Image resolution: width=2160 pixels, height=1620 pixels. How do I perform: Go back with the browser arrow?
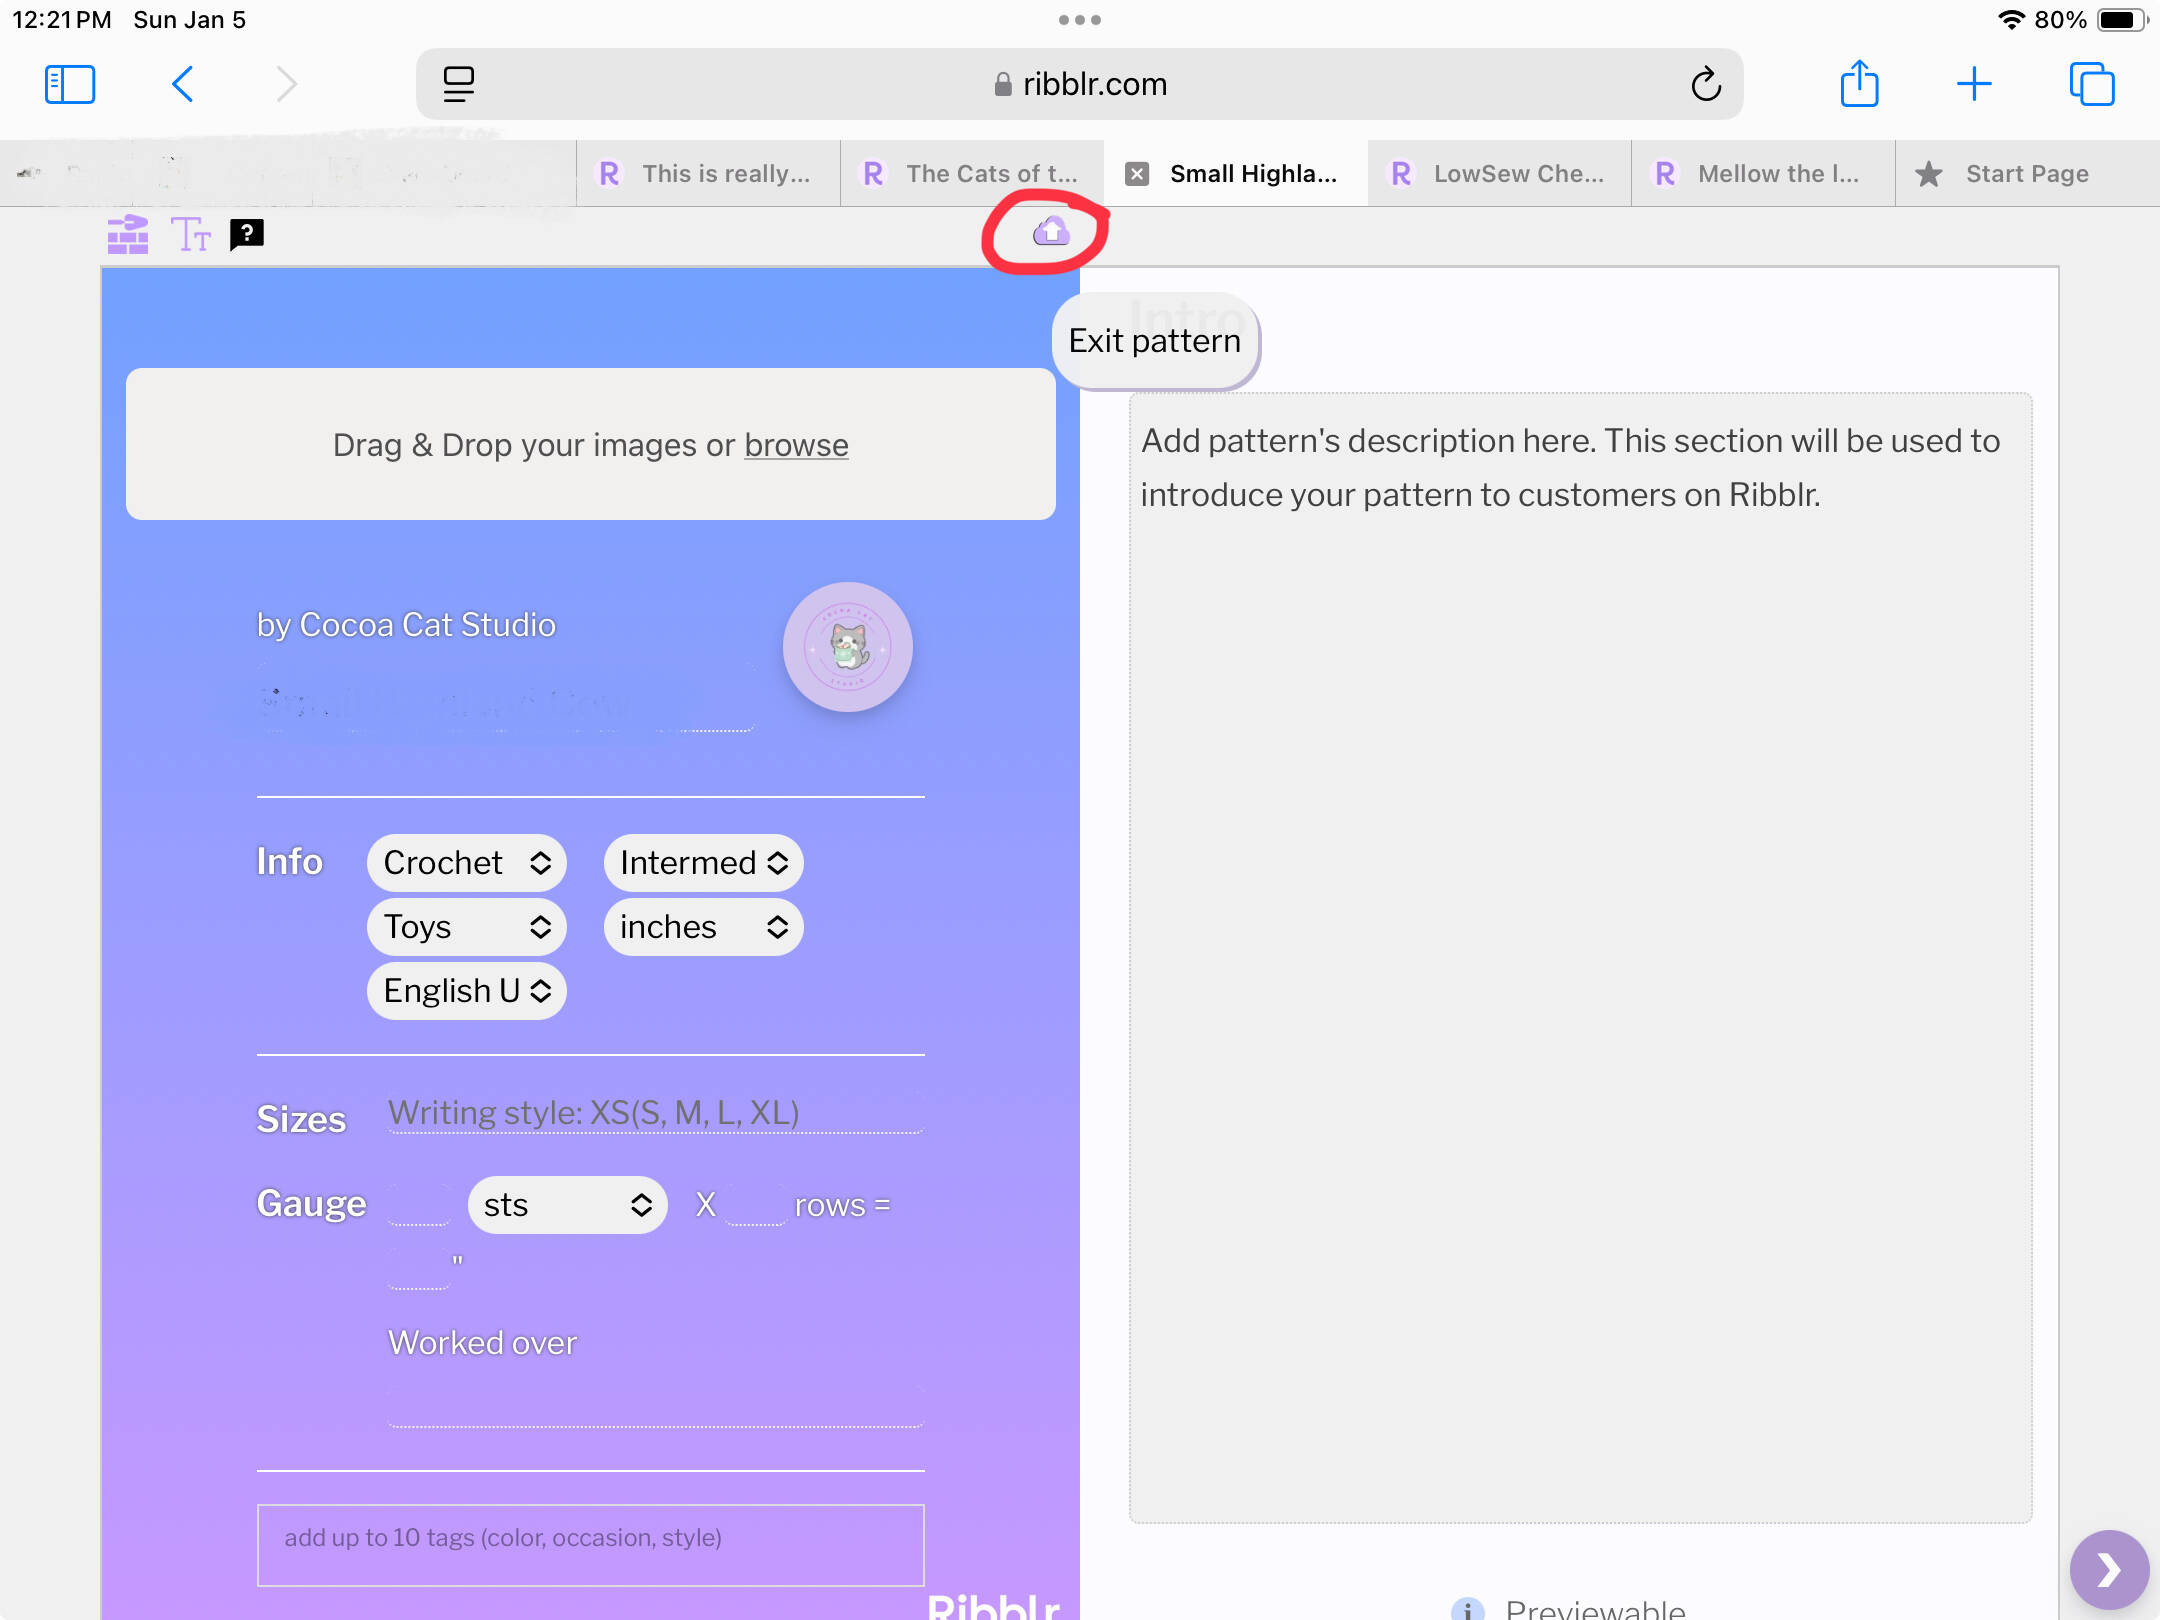coord(183,84)
